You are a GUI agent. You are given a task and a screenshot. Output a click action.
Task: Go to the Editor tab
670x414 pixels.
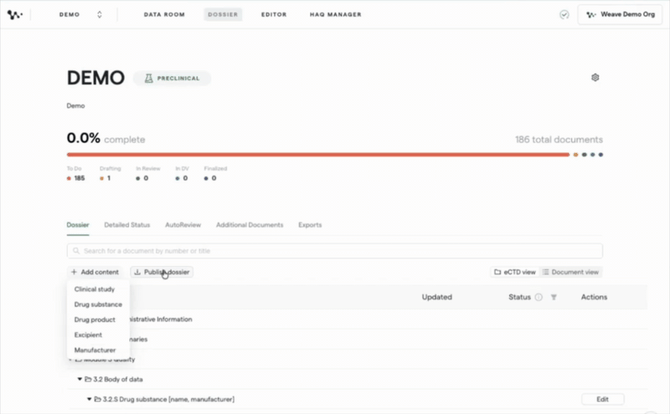click(x=274, y=15)
